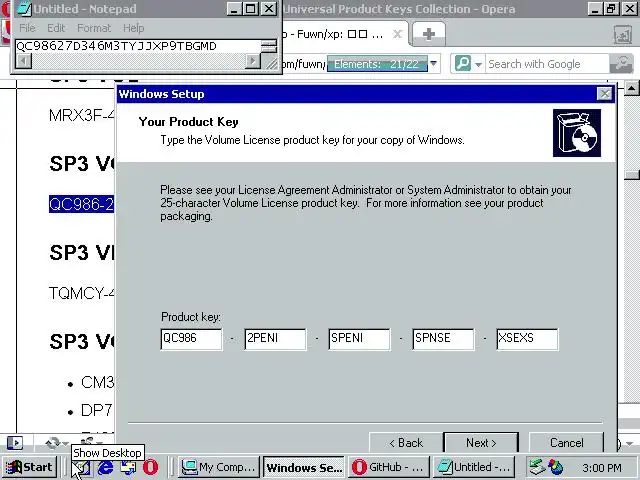Close the Fuwn/xp tab in Opera
The height and width of the screenshot is (480, 640).
pos(397,34)
